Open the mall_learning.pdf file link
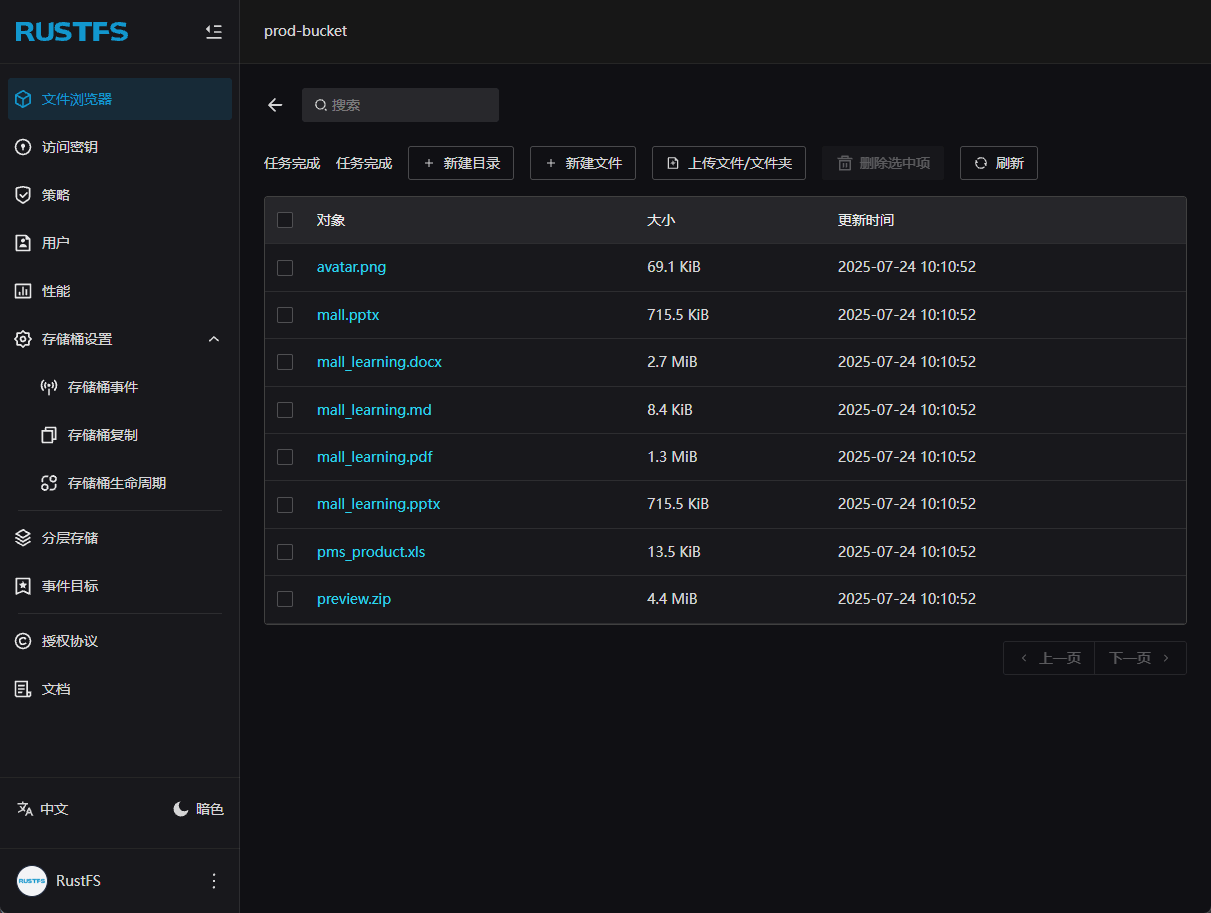The height and width of the screenshot is (913, 1211). (x=374, y=457)
